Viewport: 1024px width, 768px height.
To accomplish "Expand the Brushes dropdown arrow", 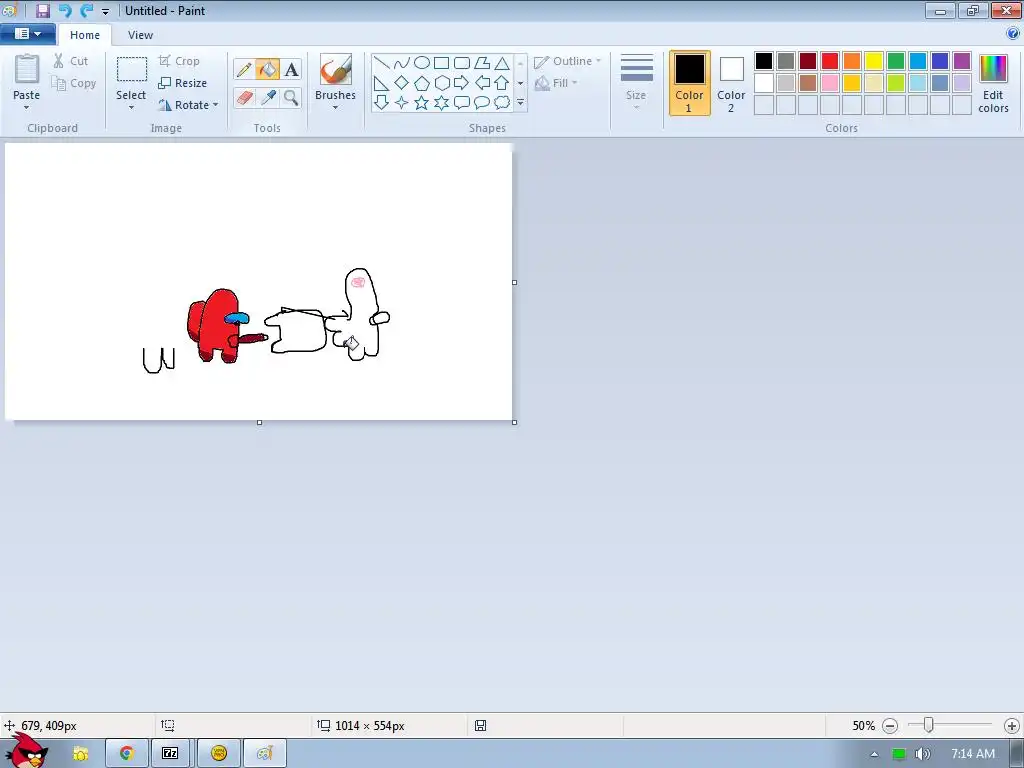I will pos(336,107).
